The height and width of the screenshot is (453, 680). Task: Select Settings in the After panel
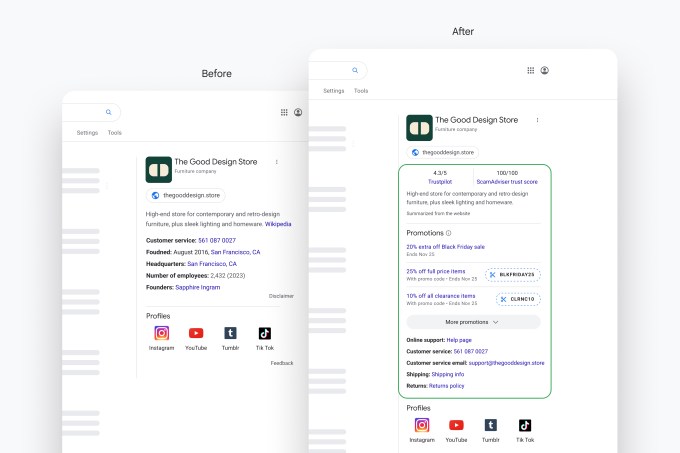tap(333, 91)
